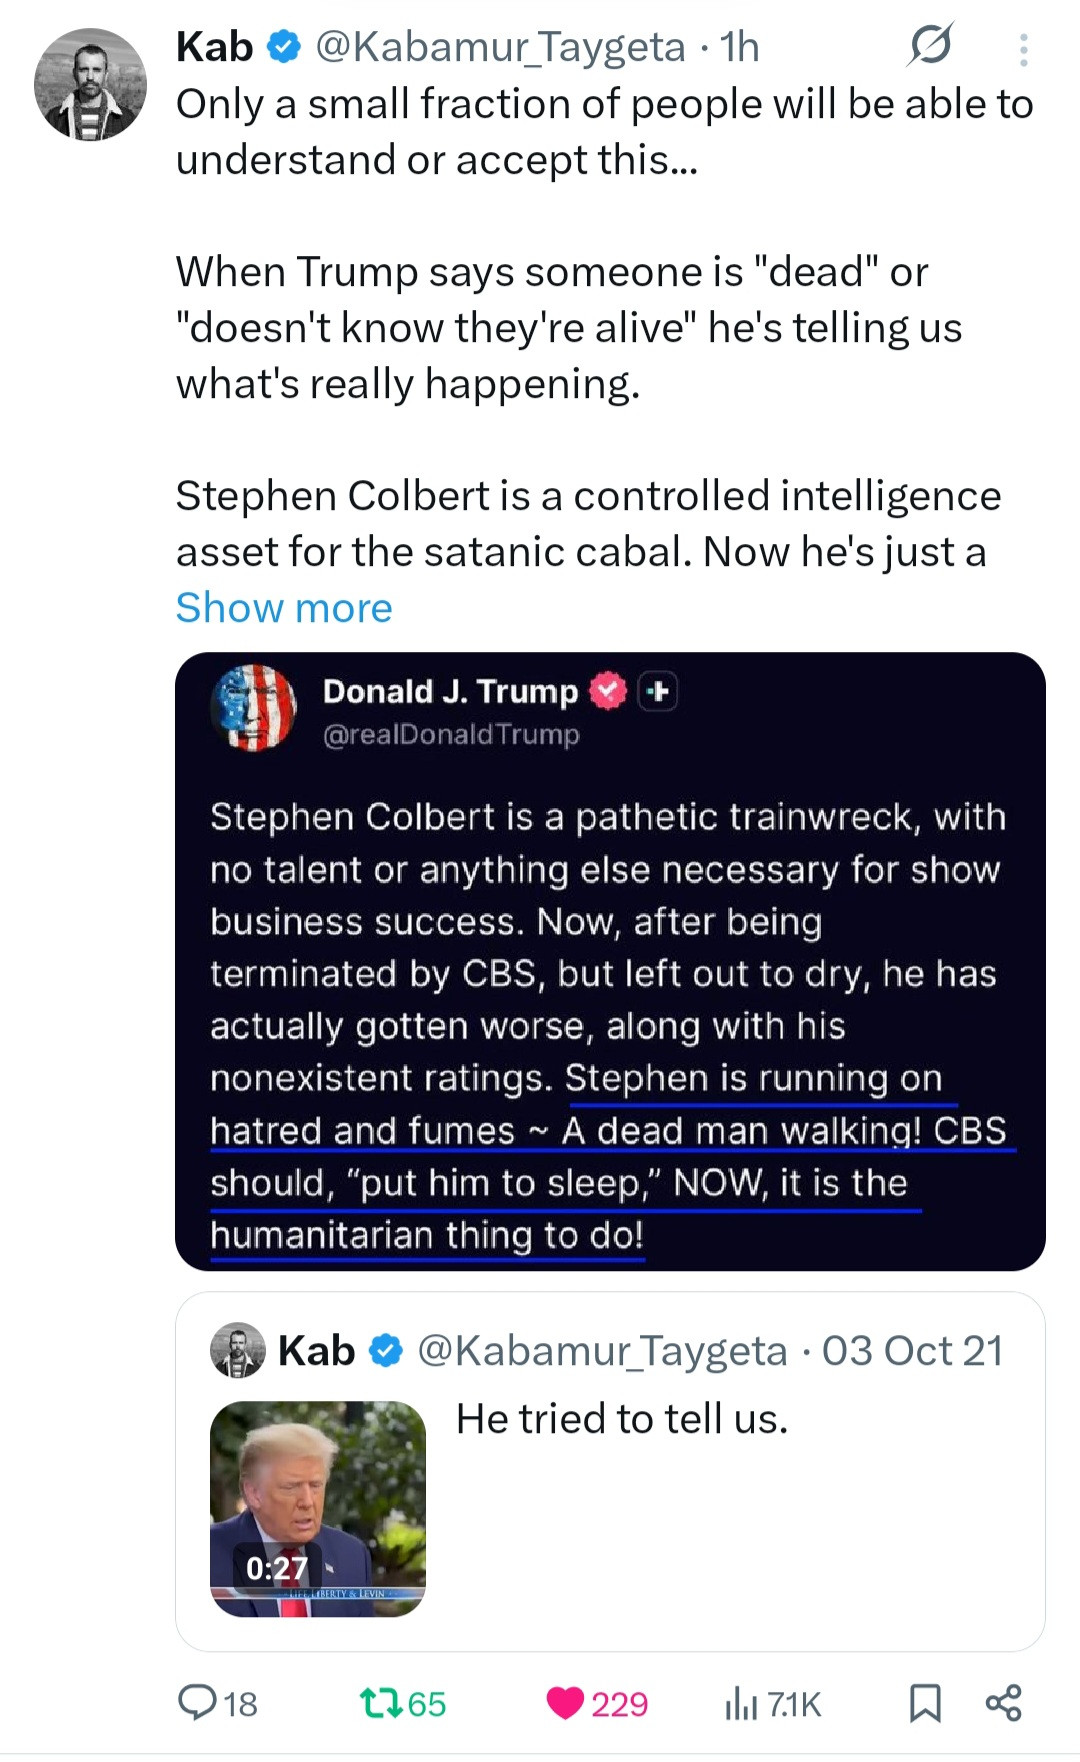Viewport: 1080px width, 1762px height.
Task: Tap the verified badge in quoted tweet
Action: tap(386, 1351)
